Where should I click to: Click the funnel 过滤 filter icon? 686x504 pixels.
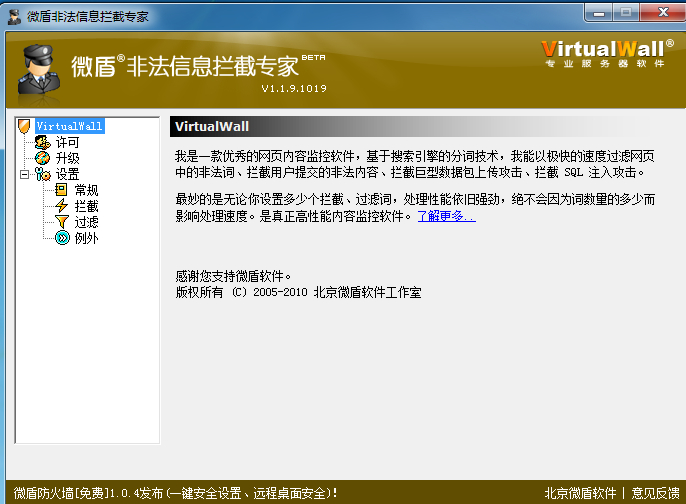61,222
